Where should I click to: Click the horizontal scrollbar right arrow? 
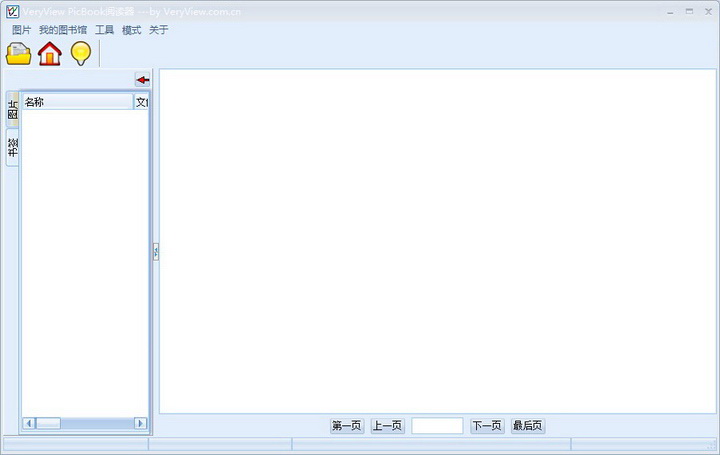tap(141, 423)
